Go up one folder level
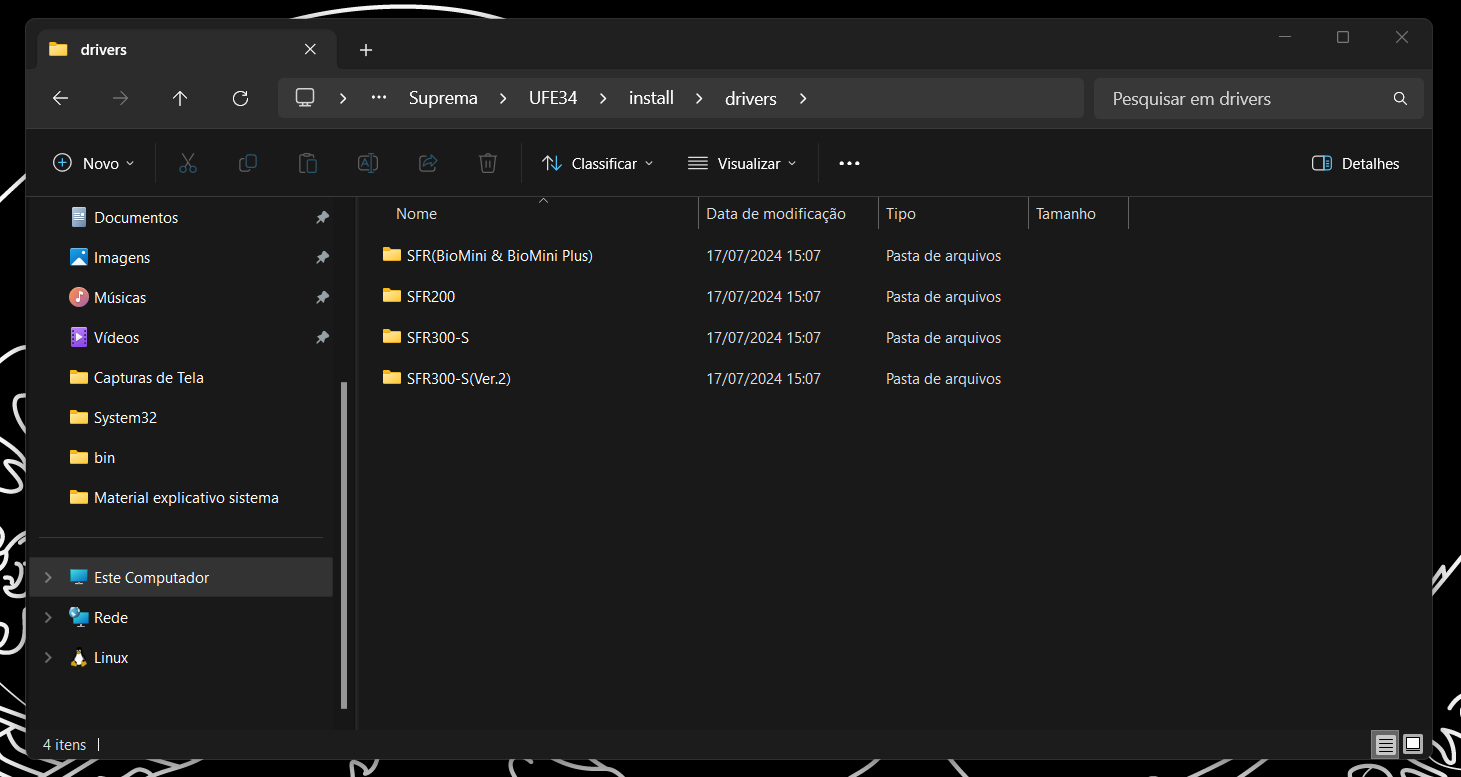The height and width of the screenshot is (777, 1461). click(180, 98)
